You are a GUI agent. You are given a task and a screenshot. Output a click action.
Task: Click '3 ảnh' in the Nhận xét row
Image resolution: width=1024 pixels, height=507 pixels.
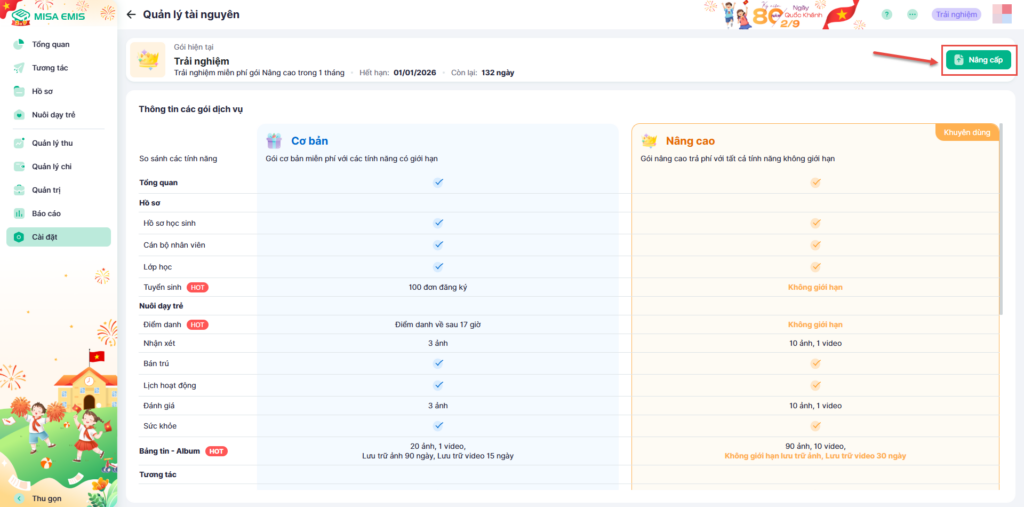(x=438, y=343)
